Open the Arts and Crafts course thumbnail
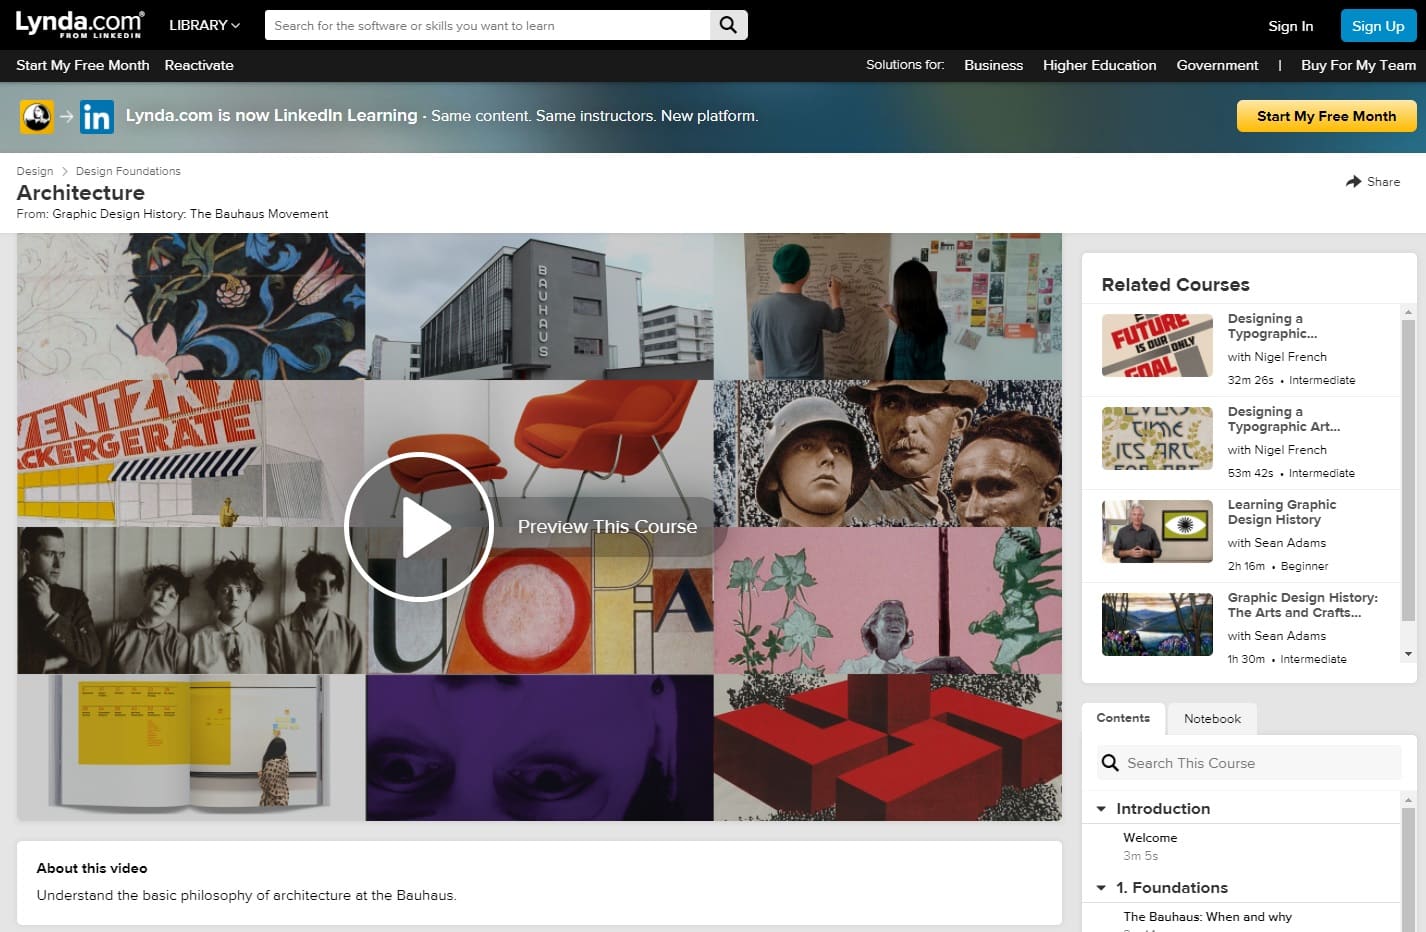1426x932 pixels. click(1157, 624)
